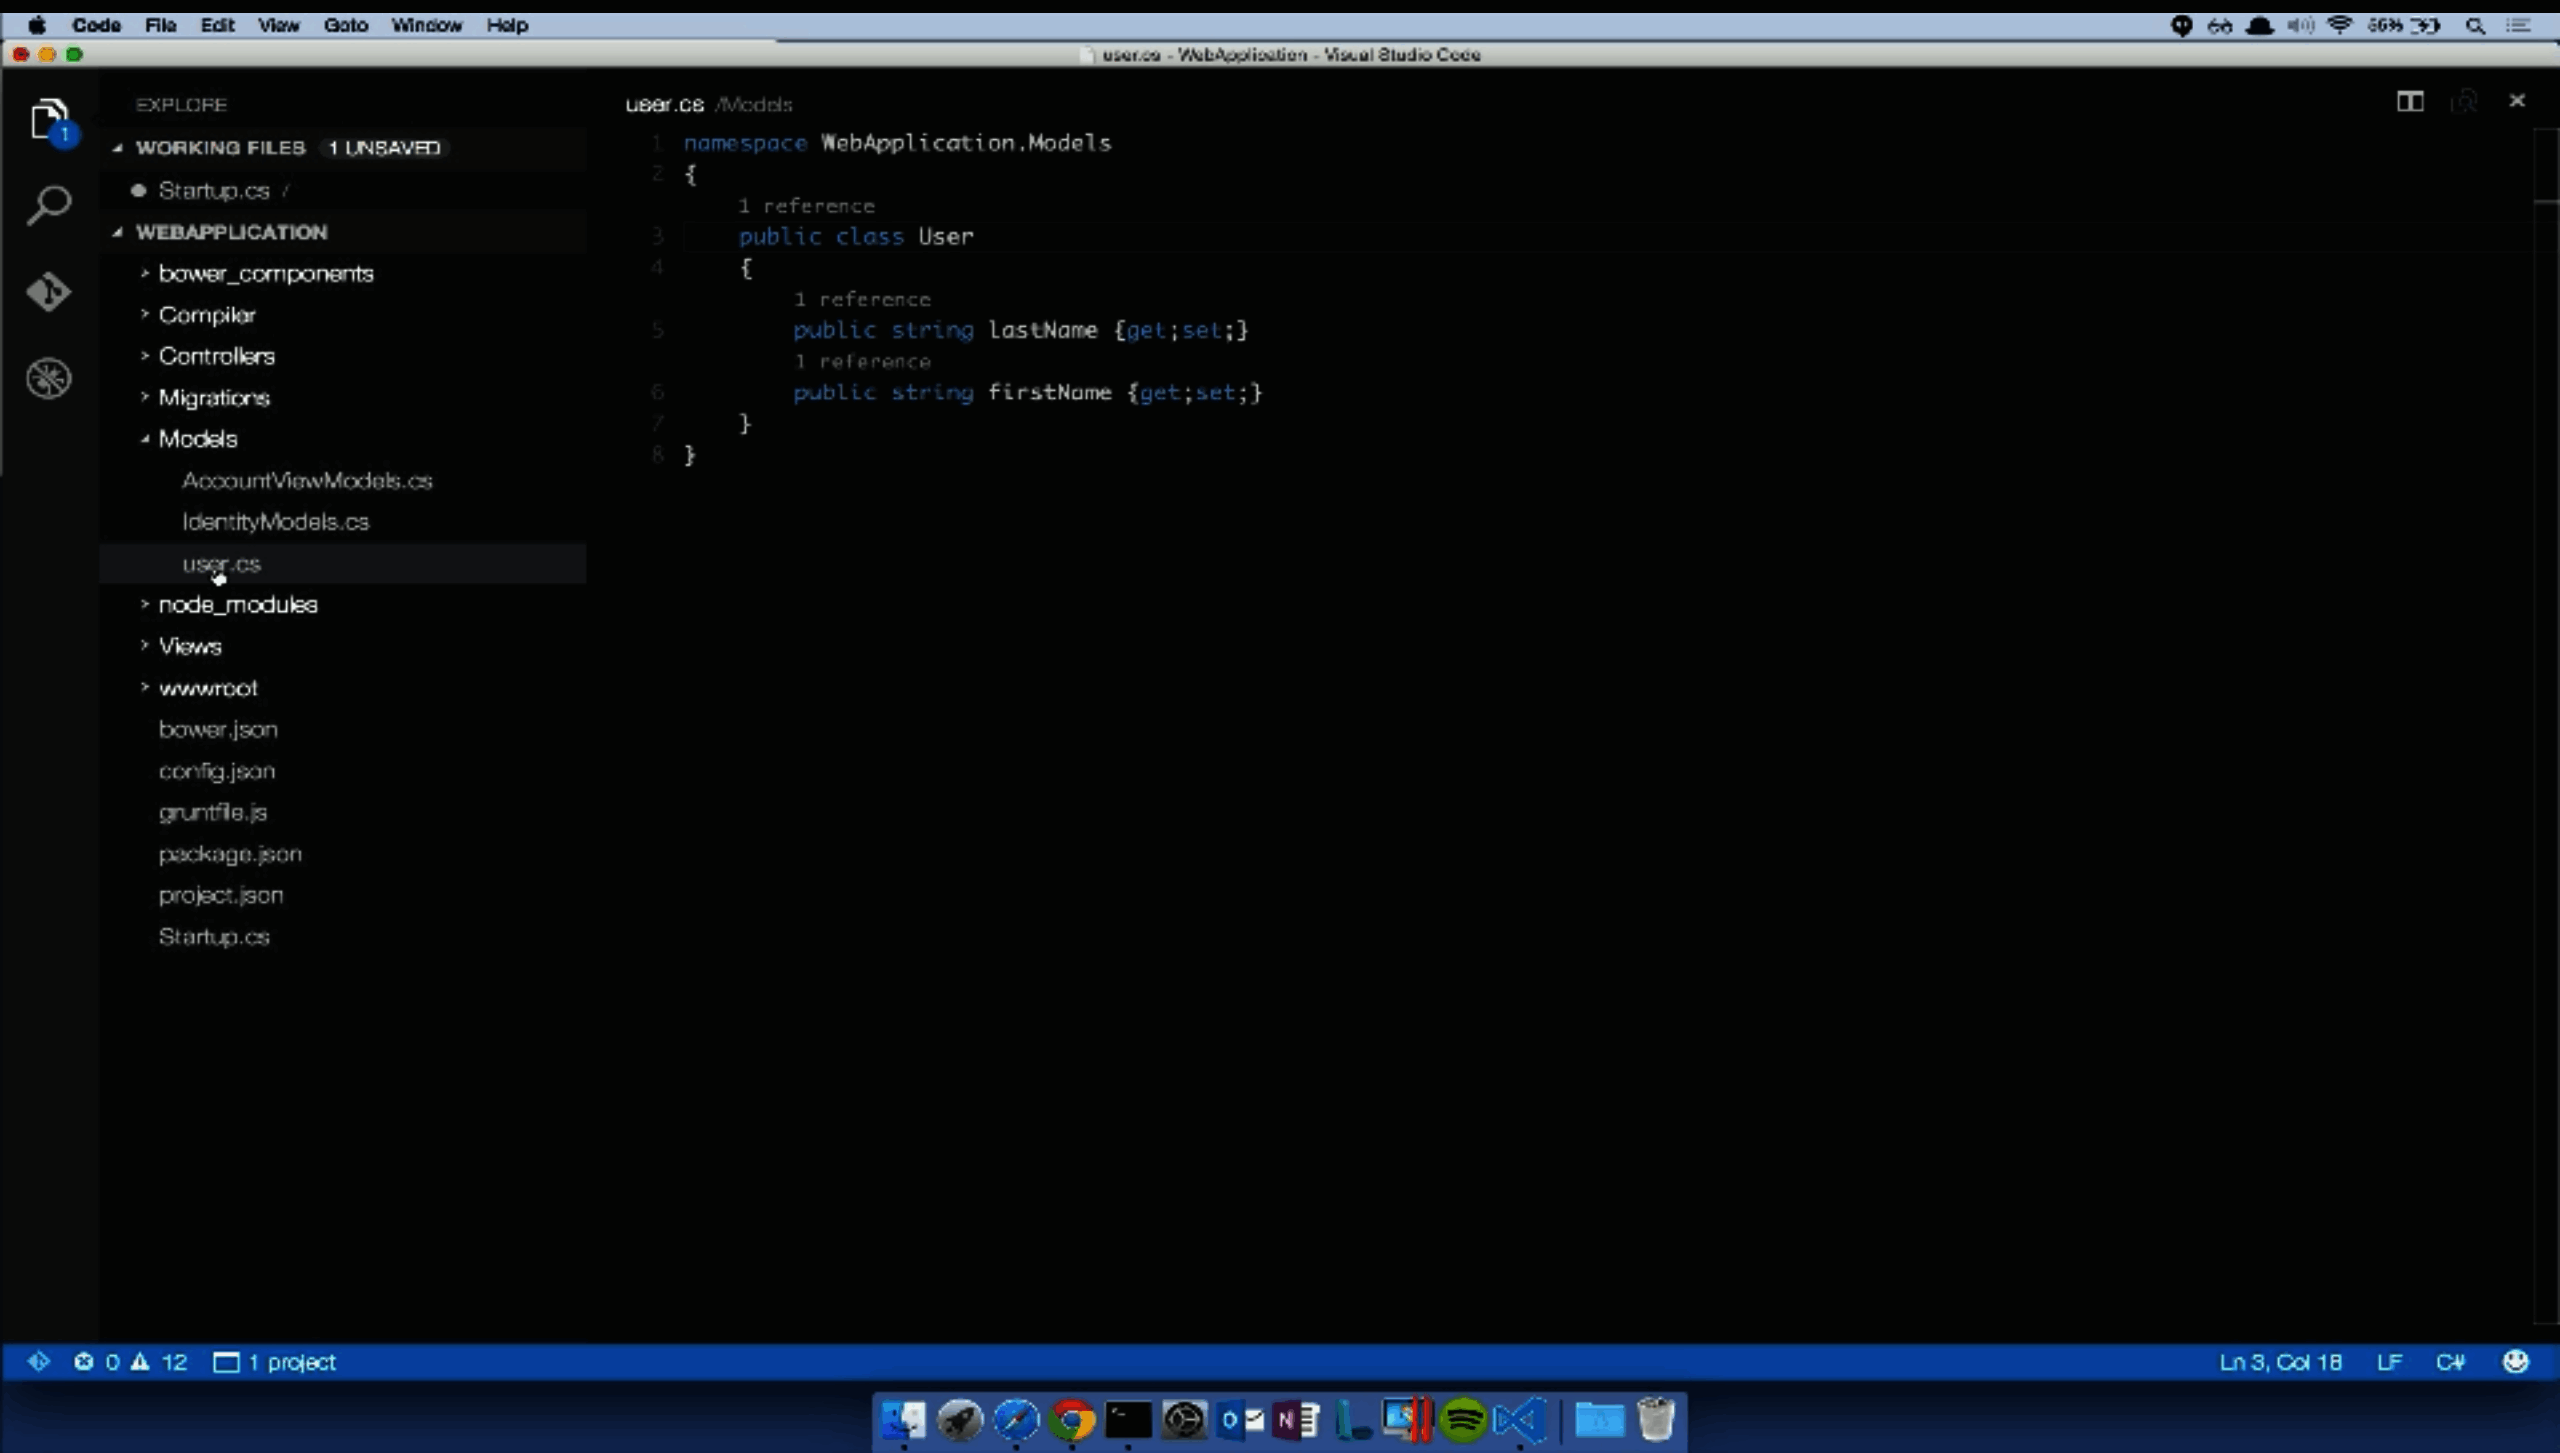Viewport: 2560px width, 1453px height.
Task: Select Startup.cs under Working Files
Action: pyautogui.click(x=214, y=190)
